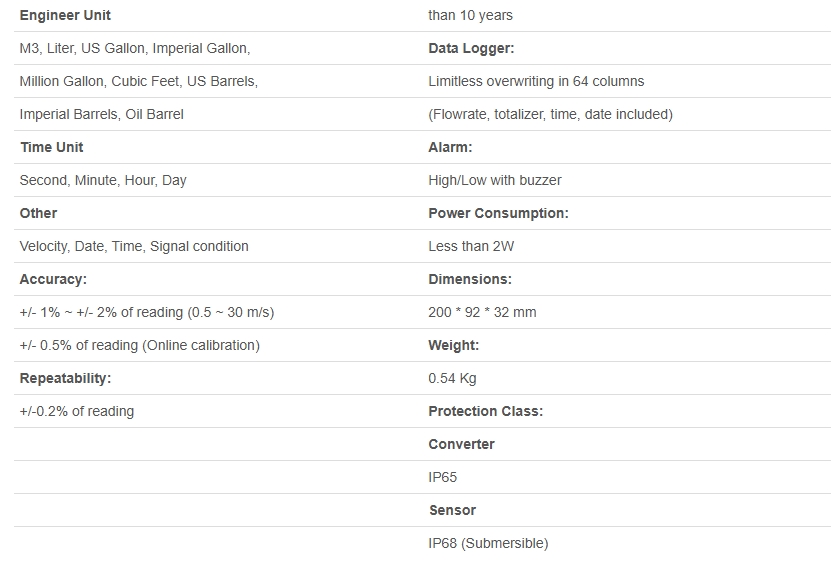Click the Time Unit heading

(x=52, y=147)
